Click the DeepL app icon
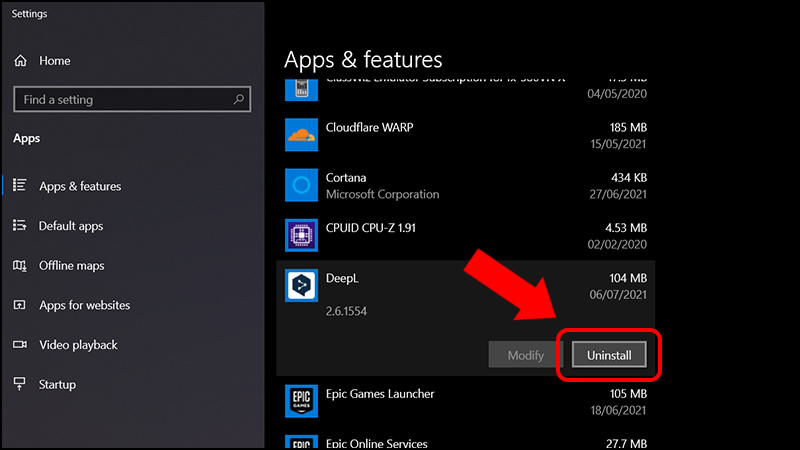The image size is (800, 450). (301, 286)
